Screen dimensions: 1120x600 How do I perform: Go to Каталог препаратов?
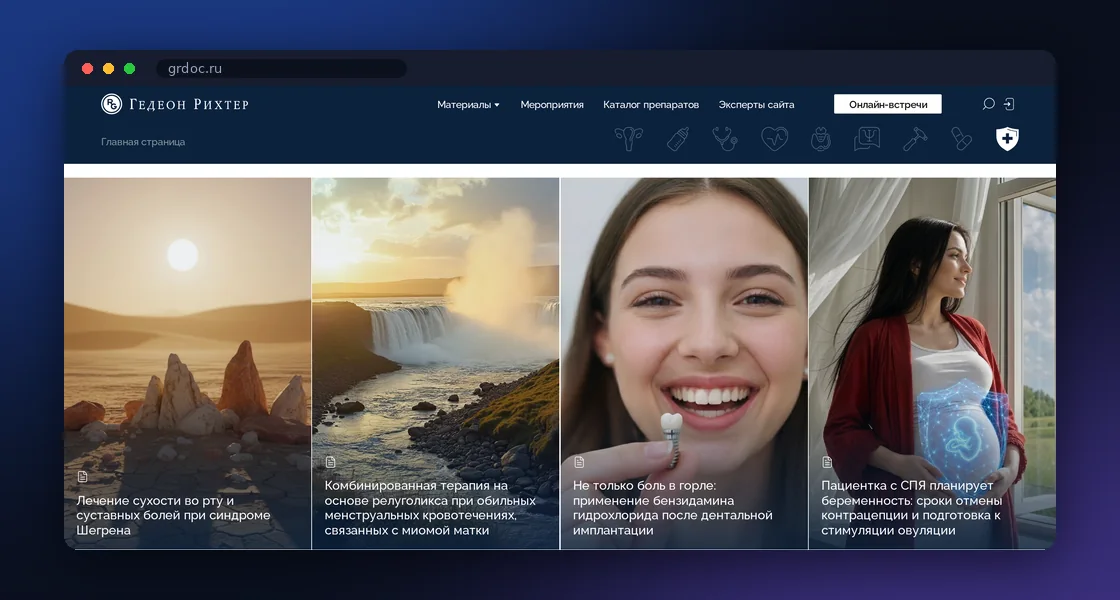[651, 104]
